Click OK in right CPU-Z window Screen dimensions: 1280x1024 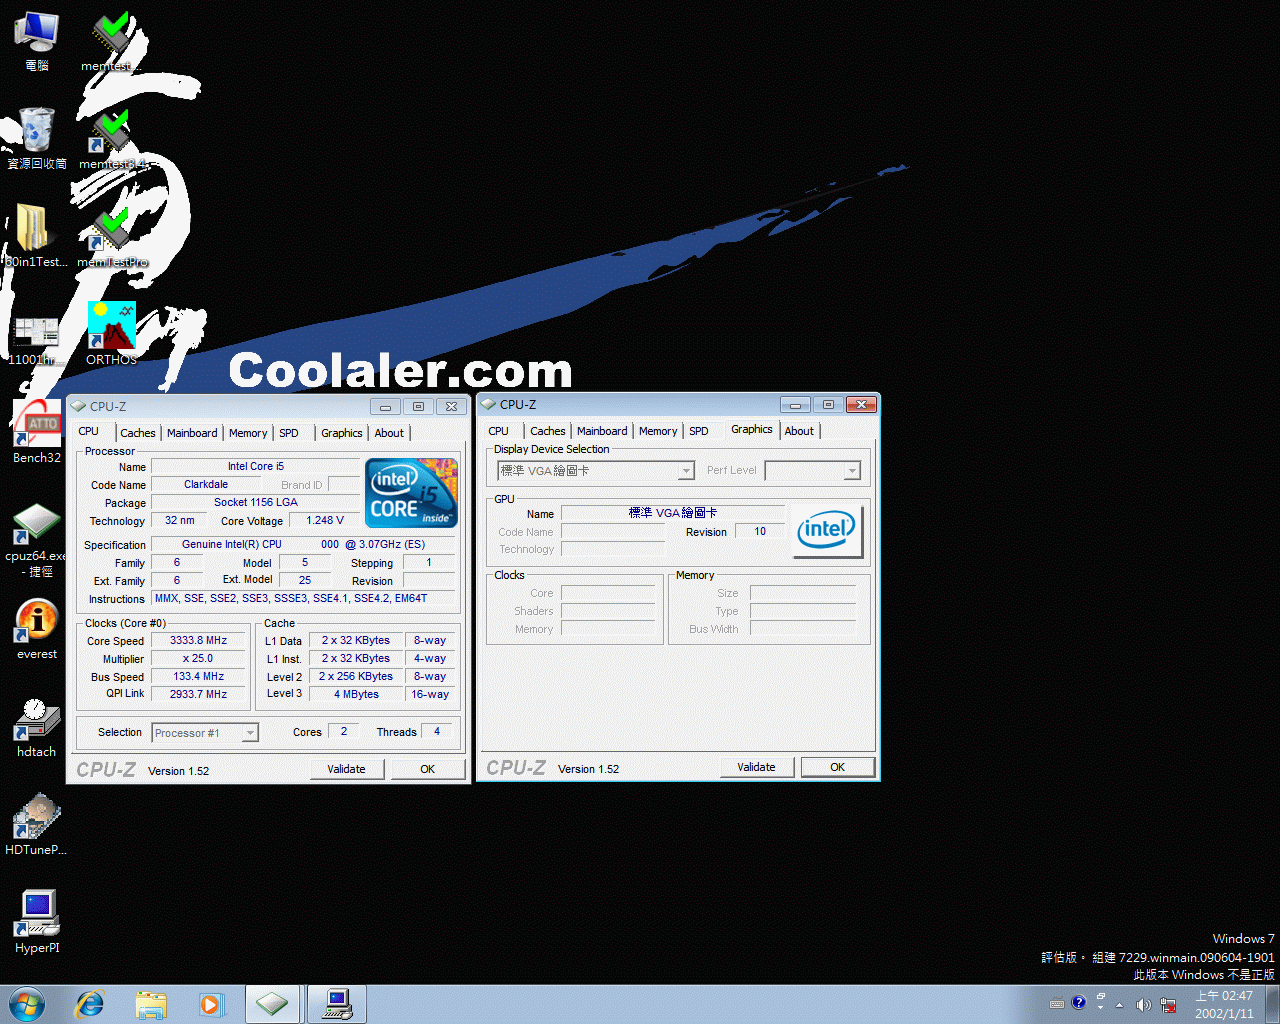point(838,767)
